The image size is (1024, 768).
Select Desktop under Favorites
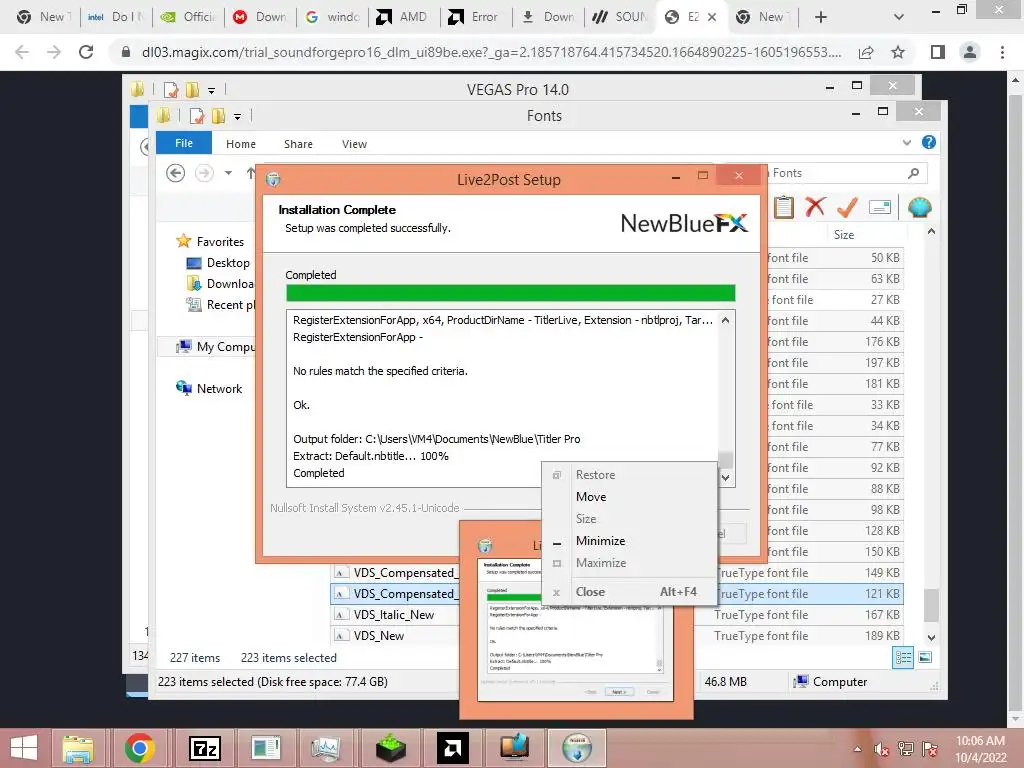coord(228,263)
